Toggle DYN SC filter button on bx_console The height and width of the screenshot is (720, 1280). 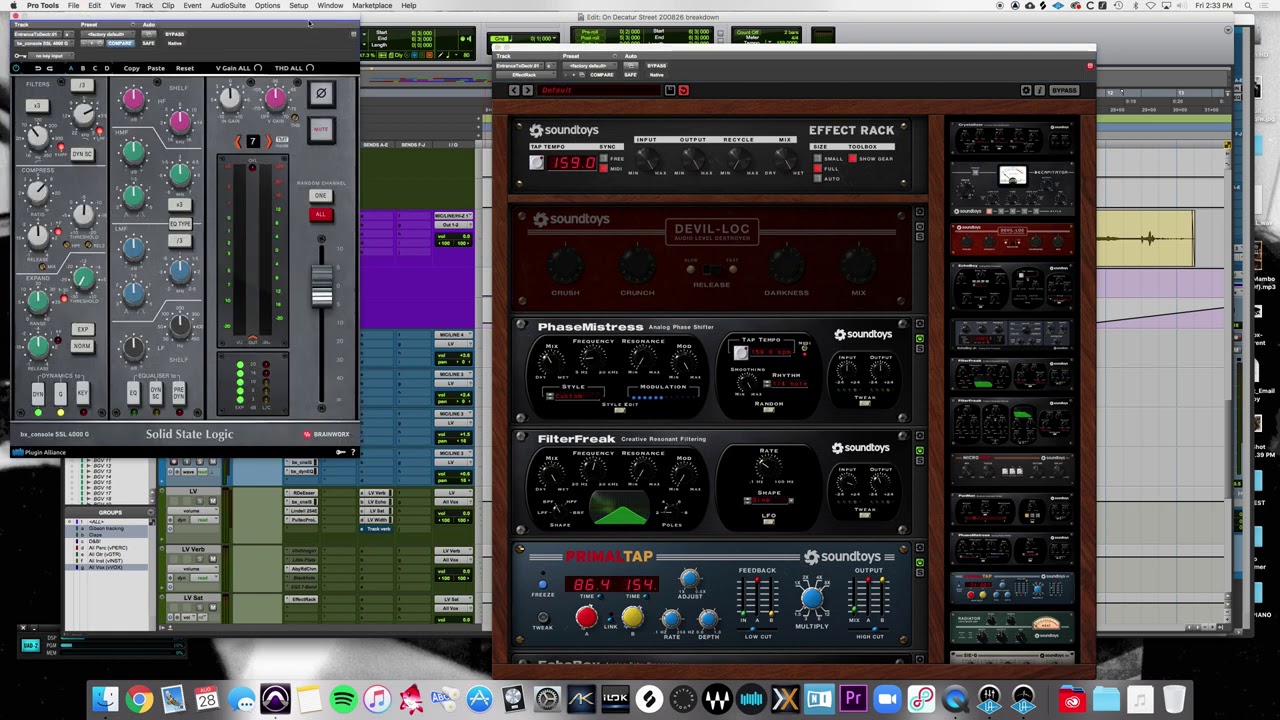82,154
